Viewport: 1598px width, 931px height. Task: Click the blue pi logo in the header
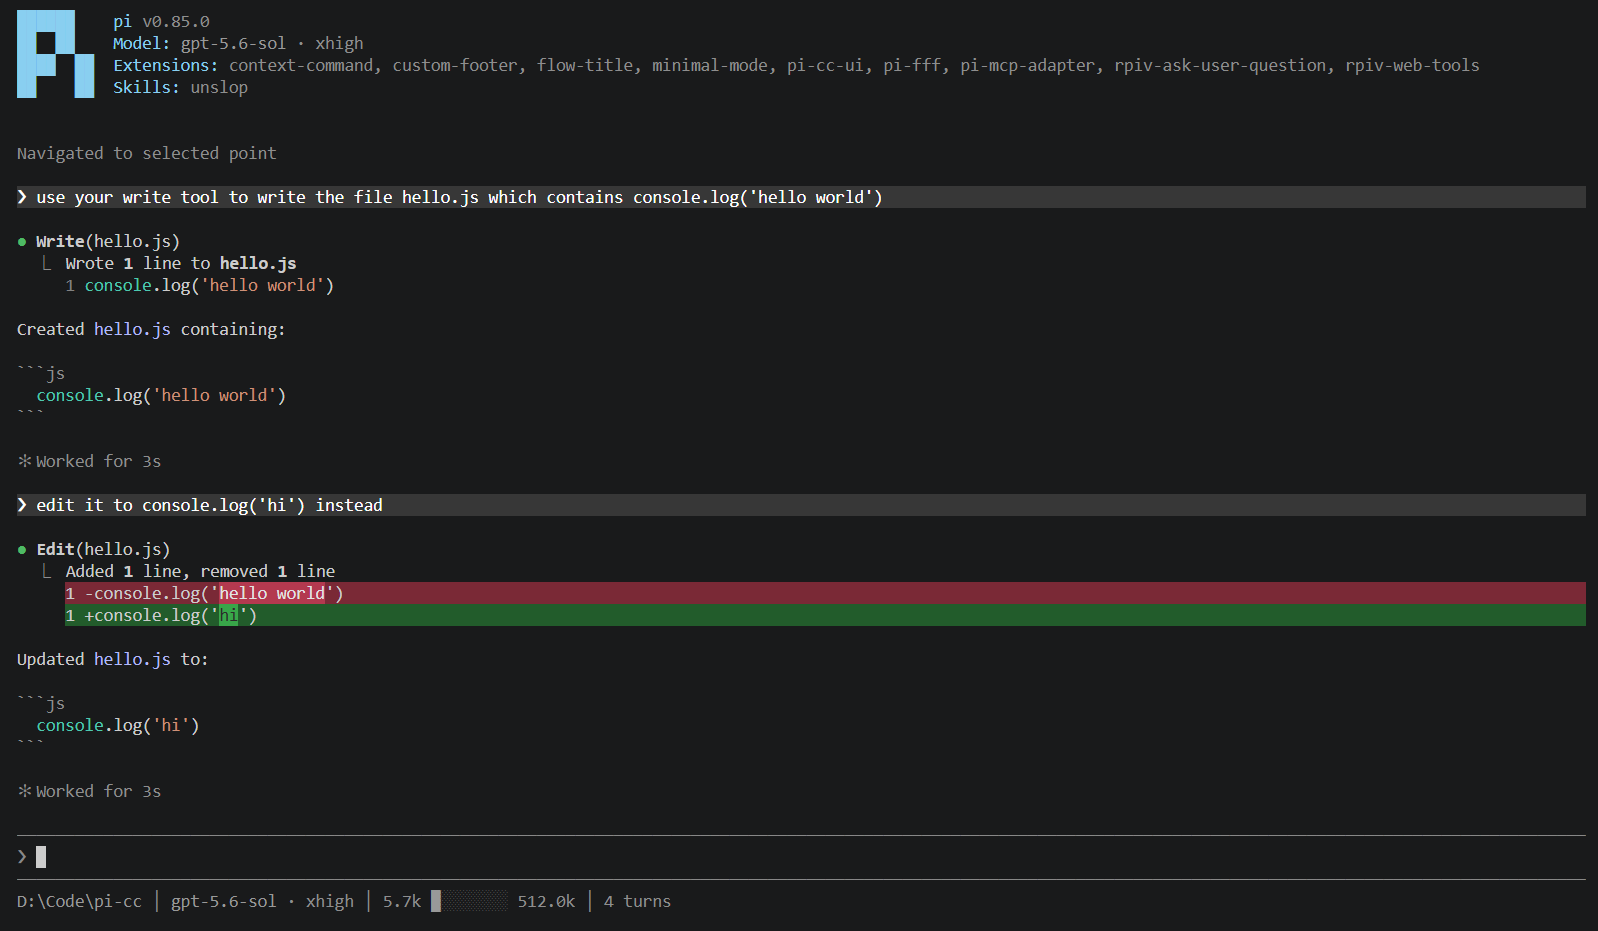click(56, 54)
